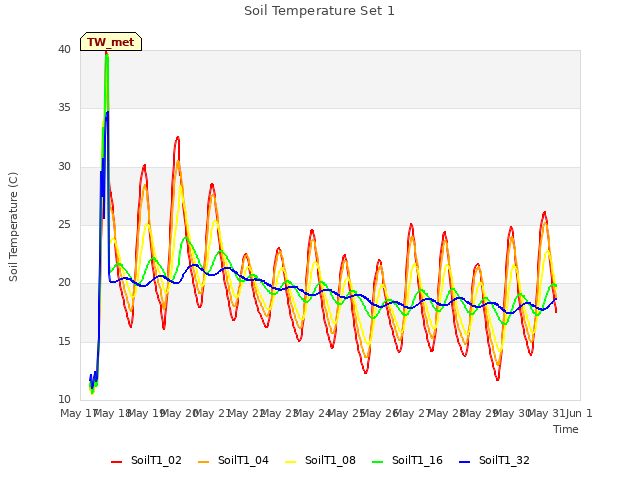The width and height of the screenshot is (640, 480).
Task: Click the May 18 x-axis tick label
Action: [x=112, y=413]
